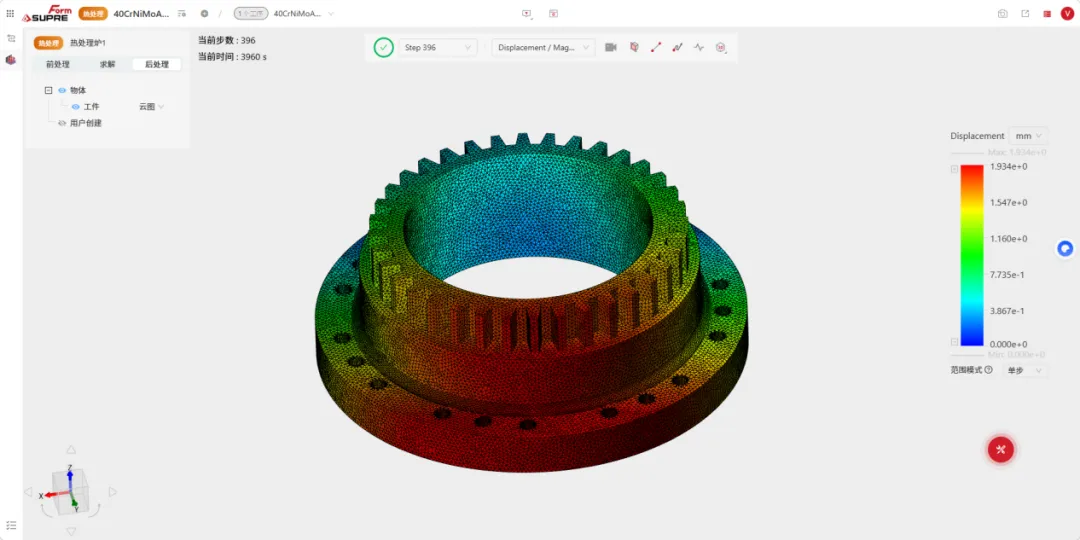This screenshot has width=1080, height=540.
Task: Toggle the legend min lock box at bottom
Action: click(955, 342)
